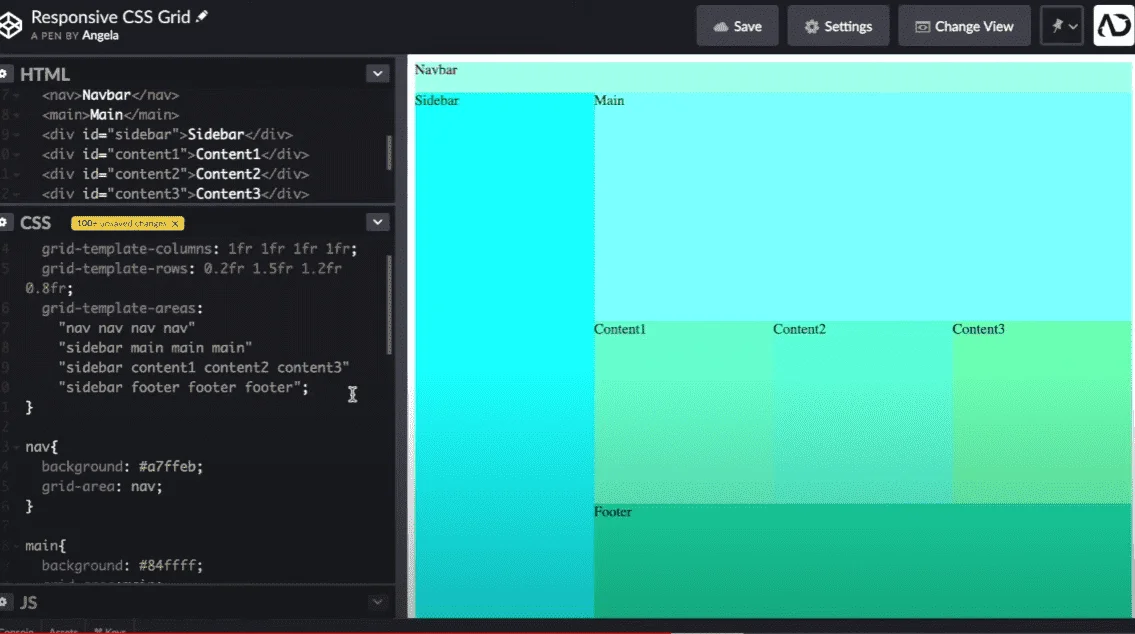Click the grid-template-areas: CSS line

pyautogui.click(x=122, y=308)
